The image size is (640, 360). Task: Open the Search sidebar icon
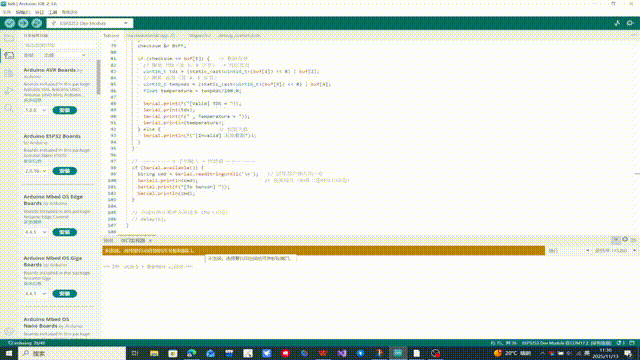[9, 109]
